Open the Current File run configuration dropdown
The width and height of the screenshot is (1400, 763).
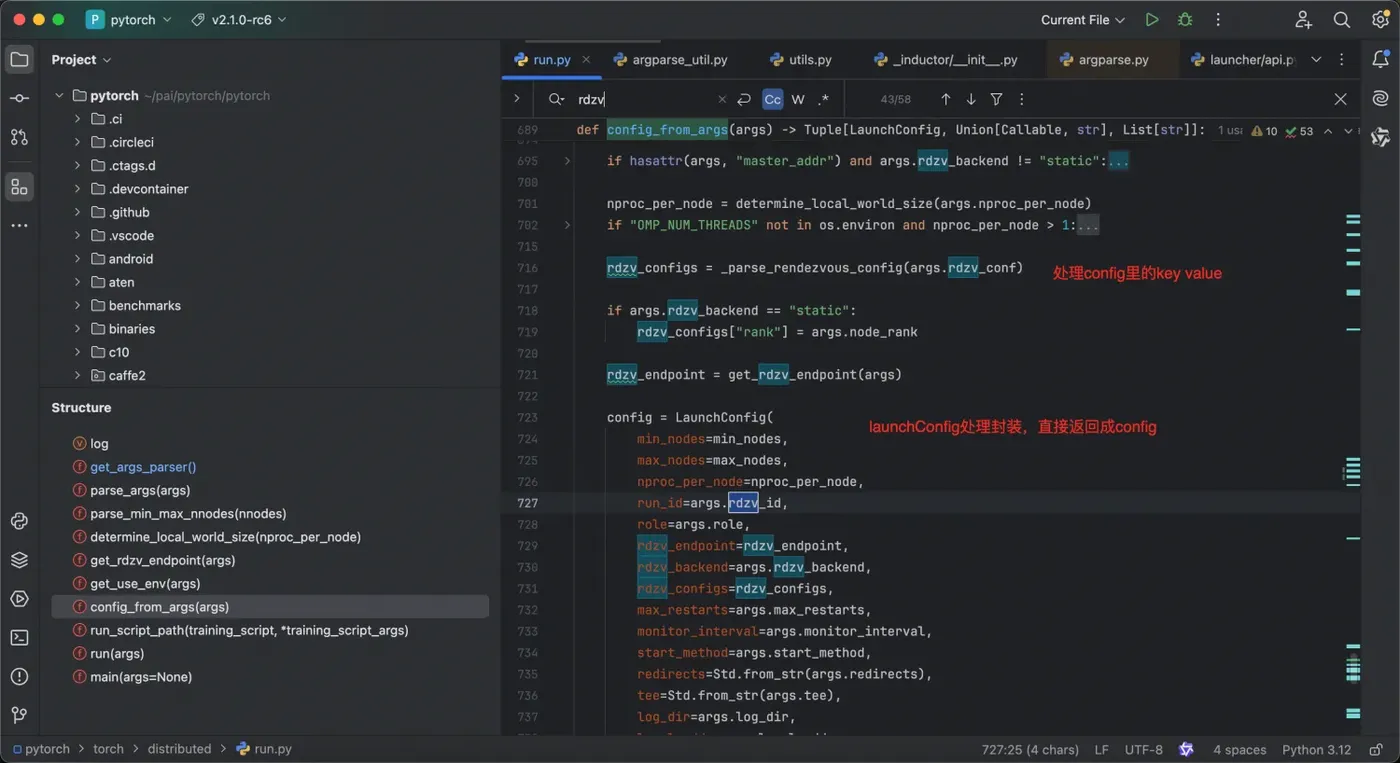(1082, 20)
